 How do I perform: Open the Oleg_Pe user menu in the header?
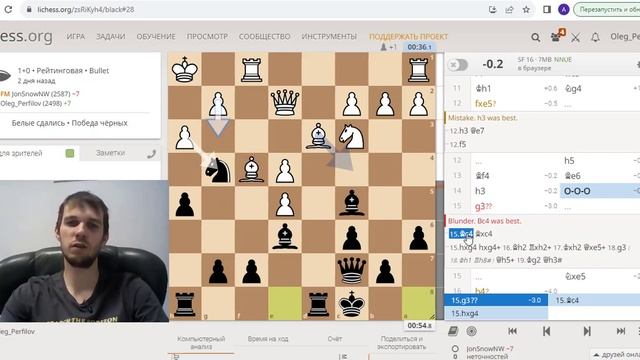(625, 37)
